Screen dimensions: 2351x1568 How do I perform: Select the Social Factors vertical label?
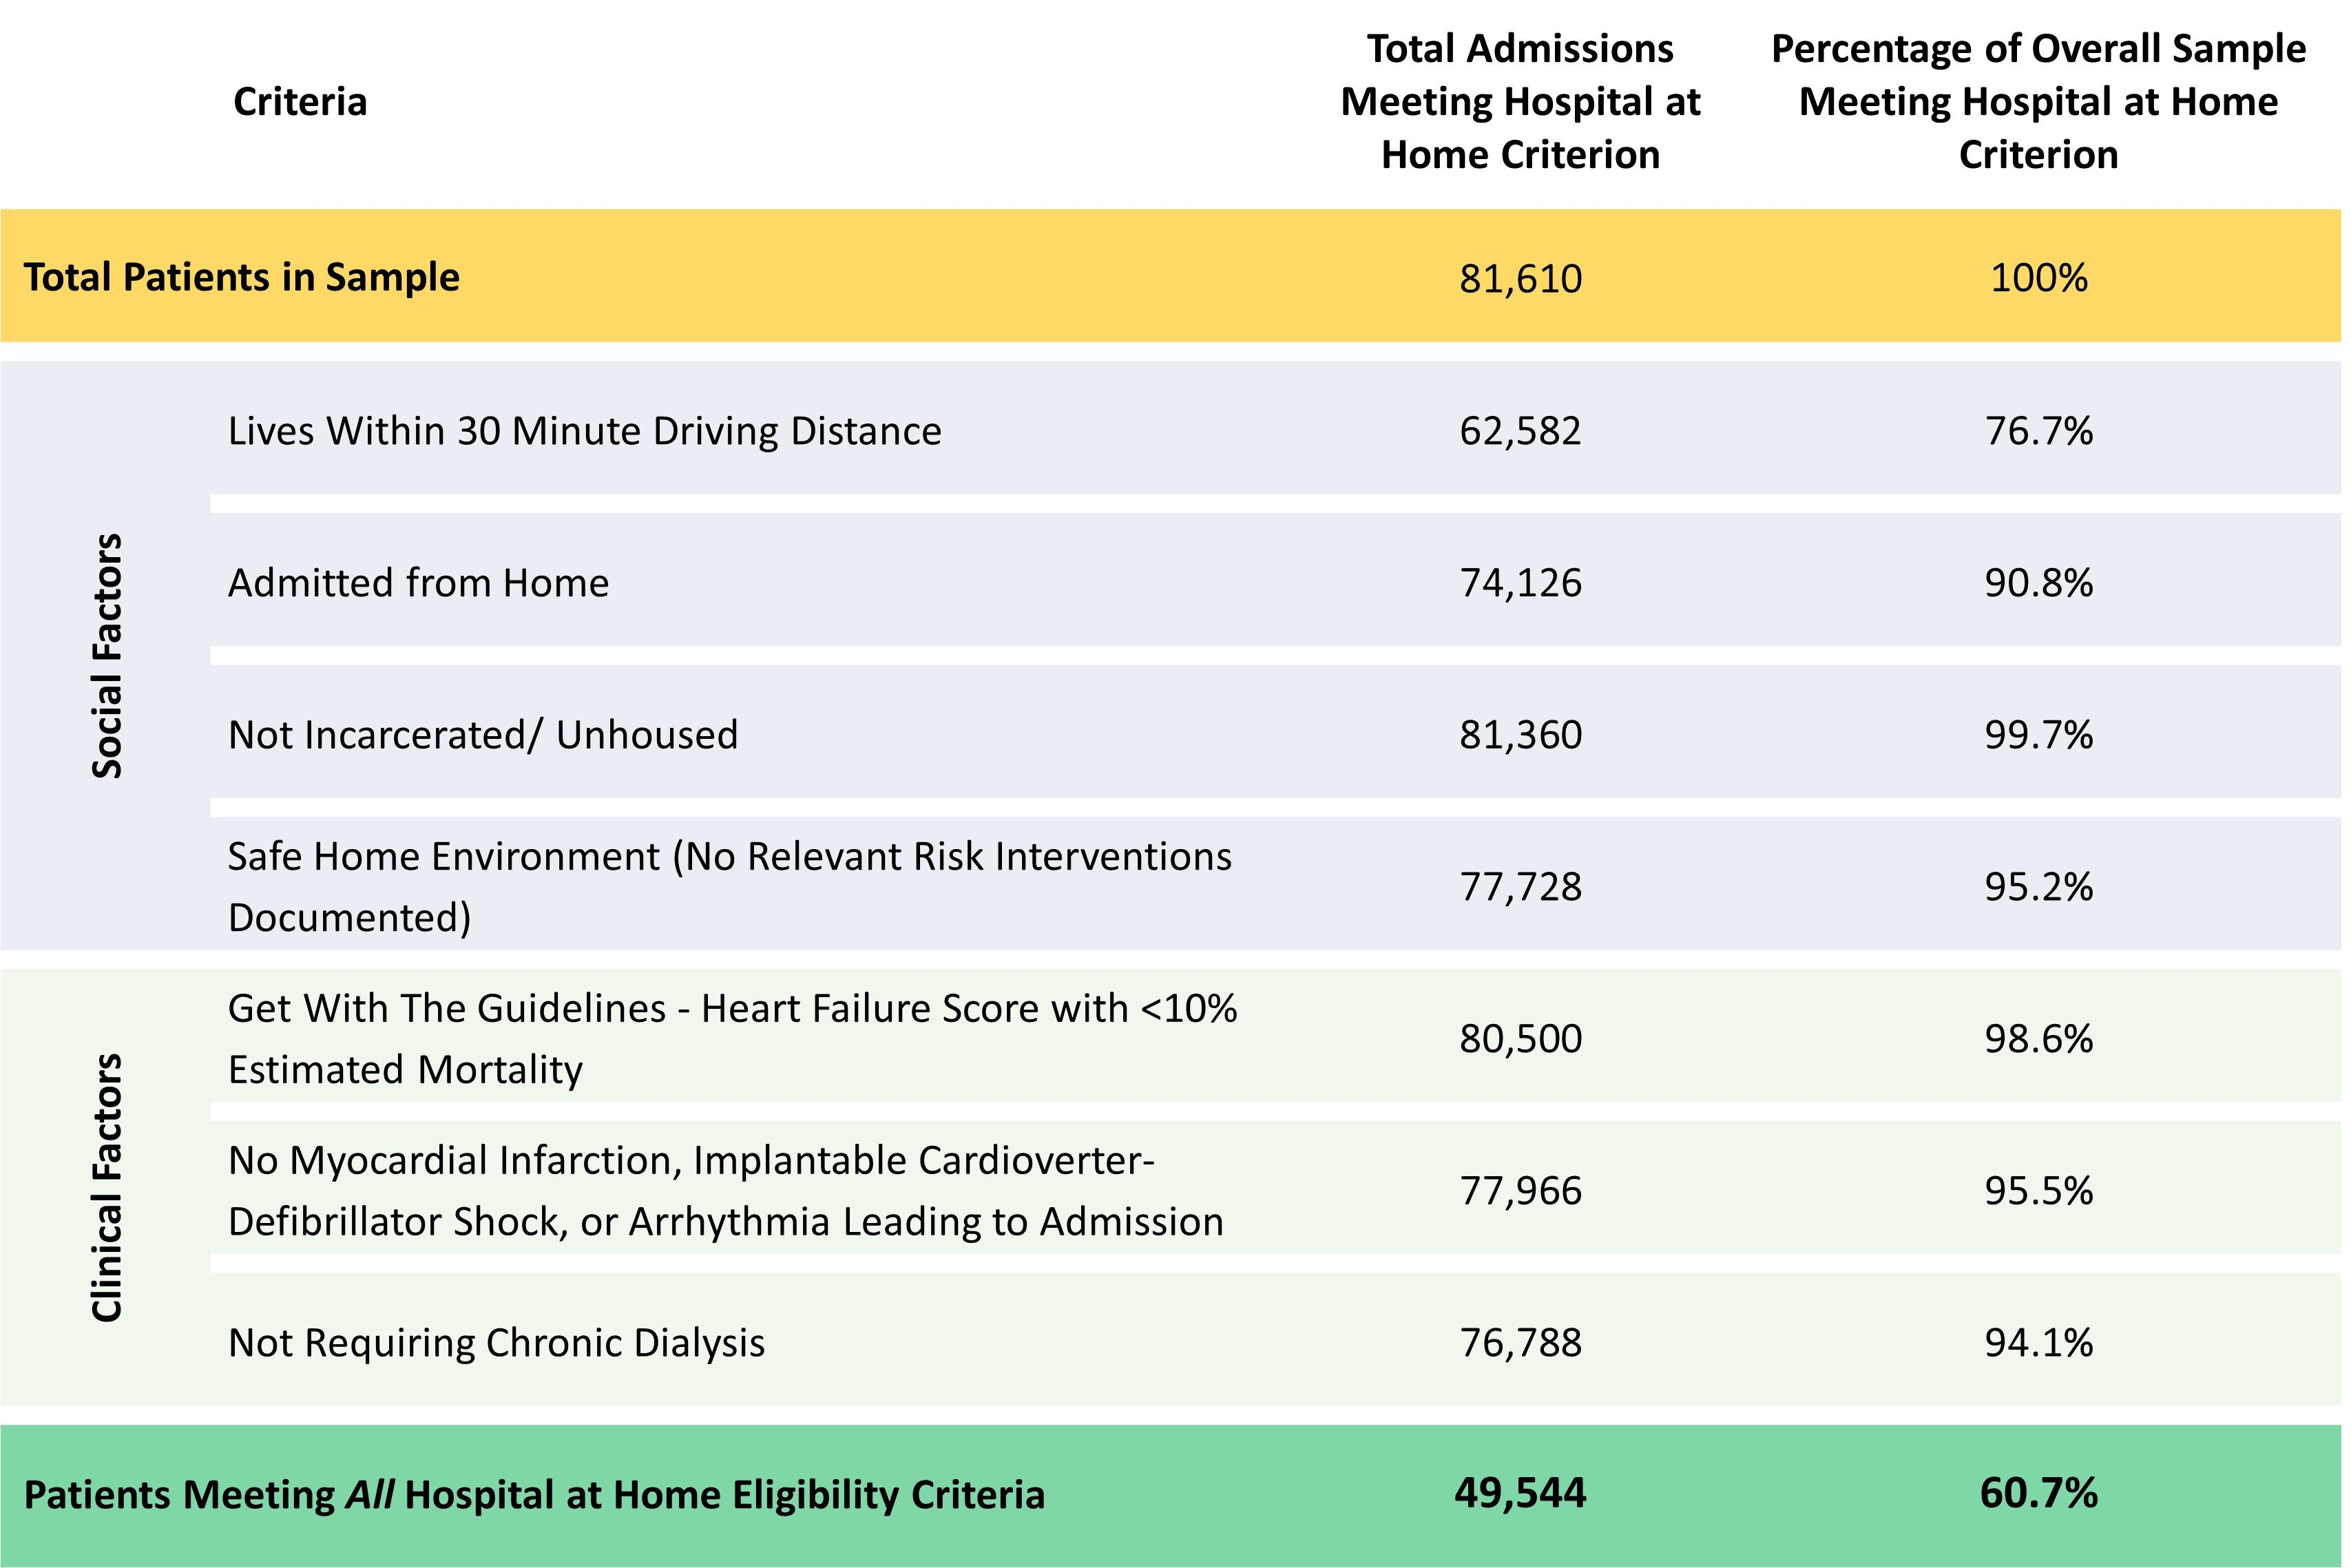107,655
